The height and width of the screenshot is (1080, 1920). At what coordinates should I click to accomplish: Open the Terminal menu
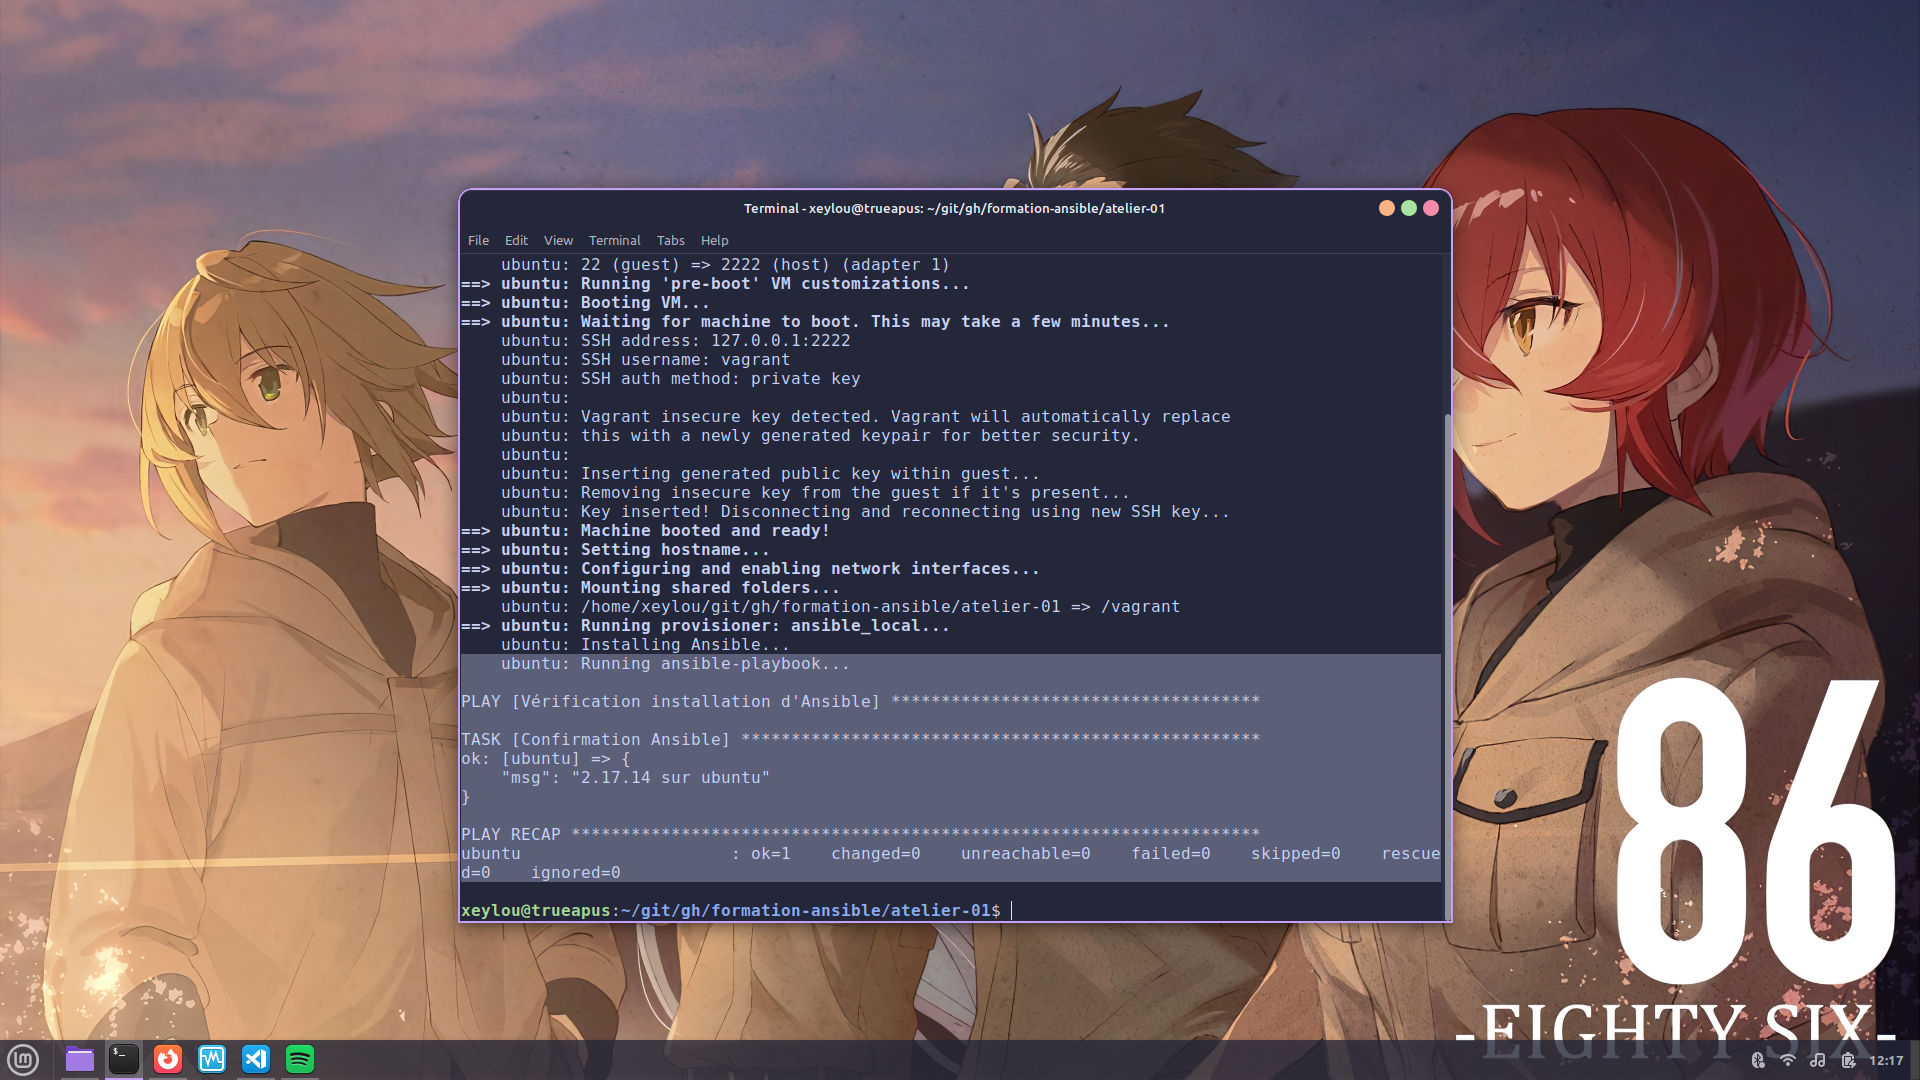pos(614,240)
